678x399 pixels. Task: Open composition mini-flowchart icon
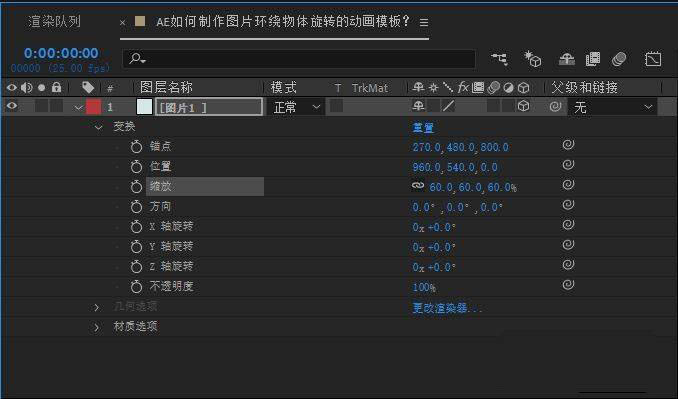click(x=499, y=59)
